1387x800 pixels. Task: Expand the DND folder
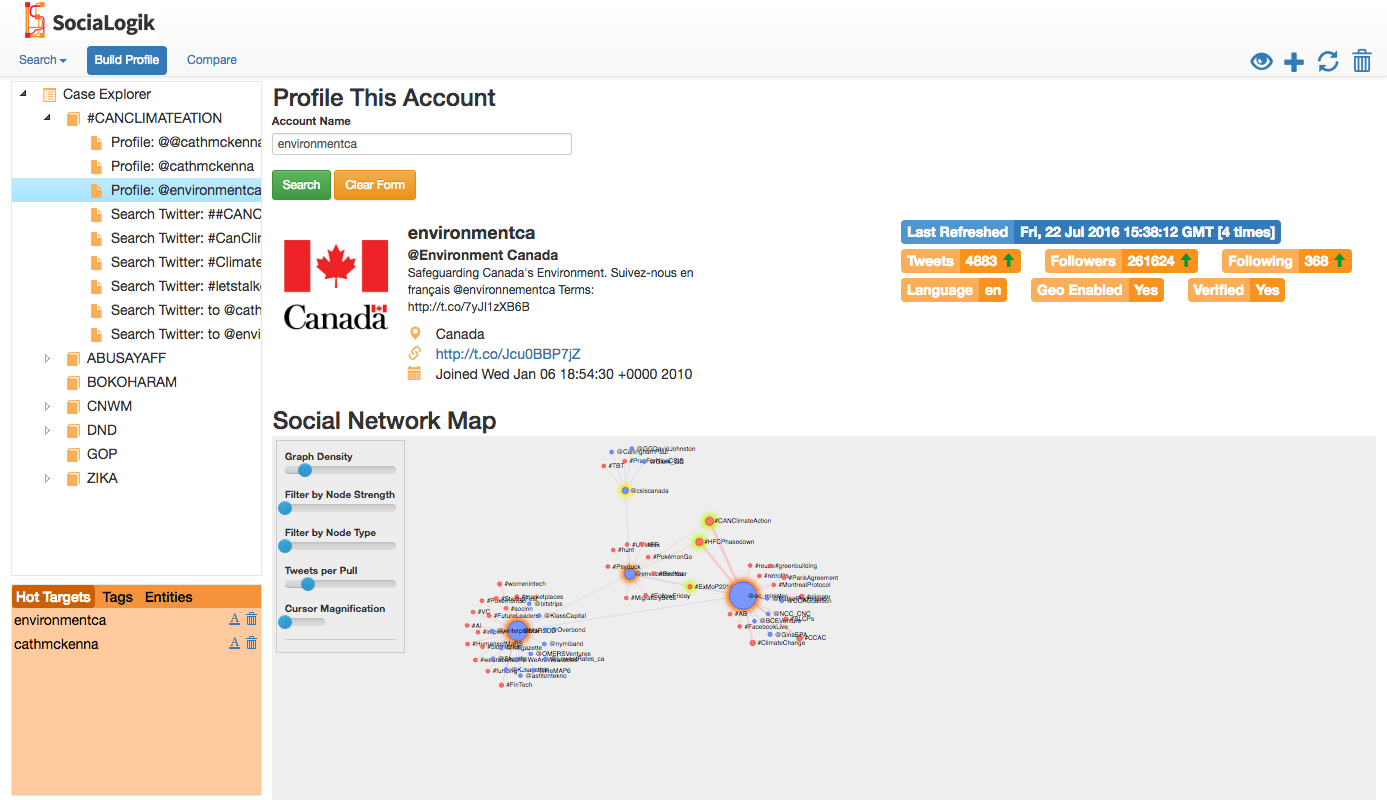(x=47, y=430)
